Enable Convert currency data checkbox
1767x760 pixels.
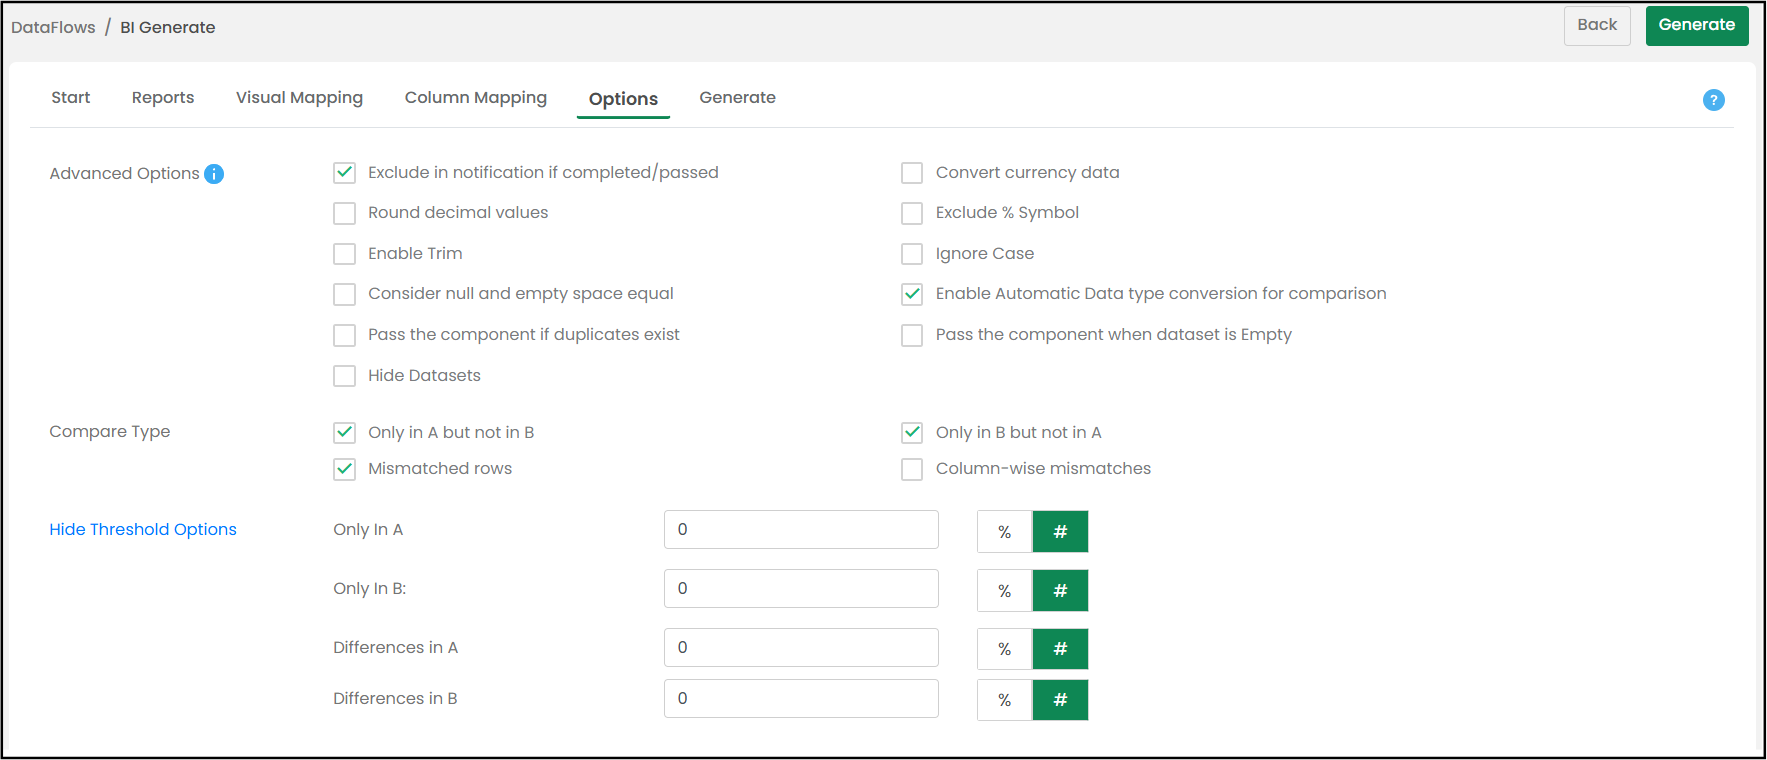point(912,173)
